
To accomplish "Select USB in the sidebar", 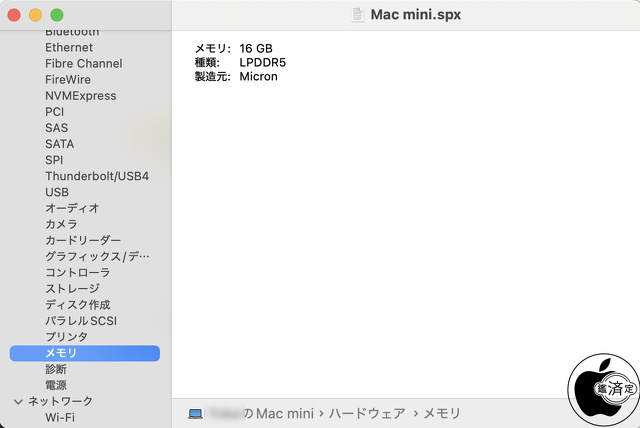I will [57, 192].
